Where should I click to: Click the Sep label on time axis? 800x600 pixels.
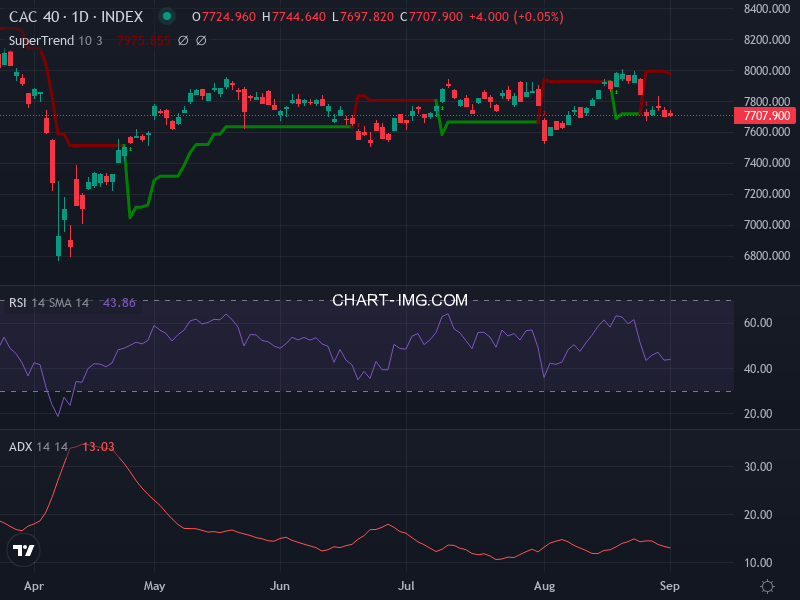coord(670,586)
